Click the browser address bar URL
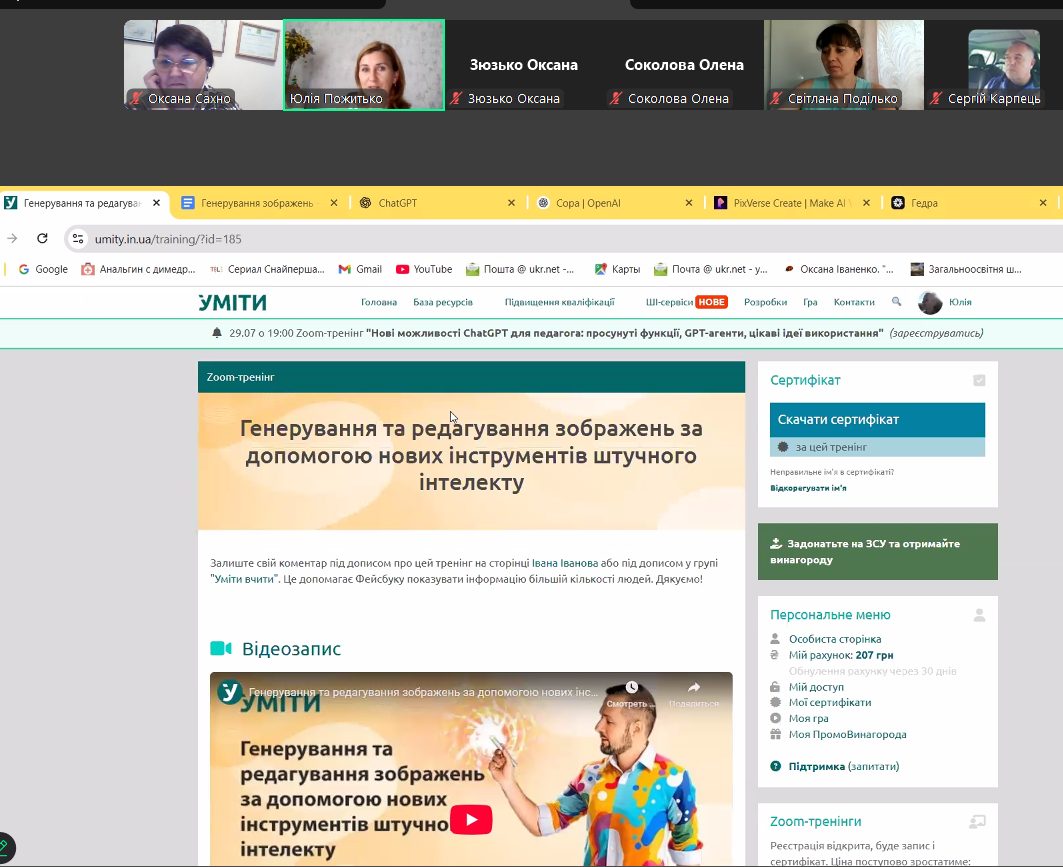Image resolution: width=1063 pixels, height=867 pixels. pyautogui.click(x=168, y=239)
